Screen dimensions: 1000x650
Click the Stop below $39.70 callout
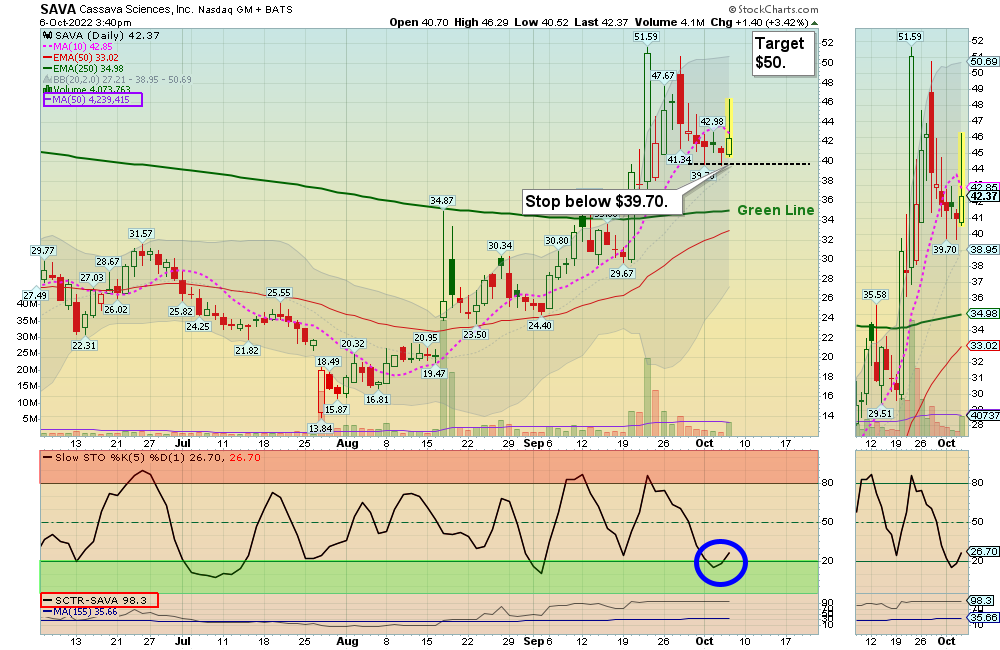[603, 202]
